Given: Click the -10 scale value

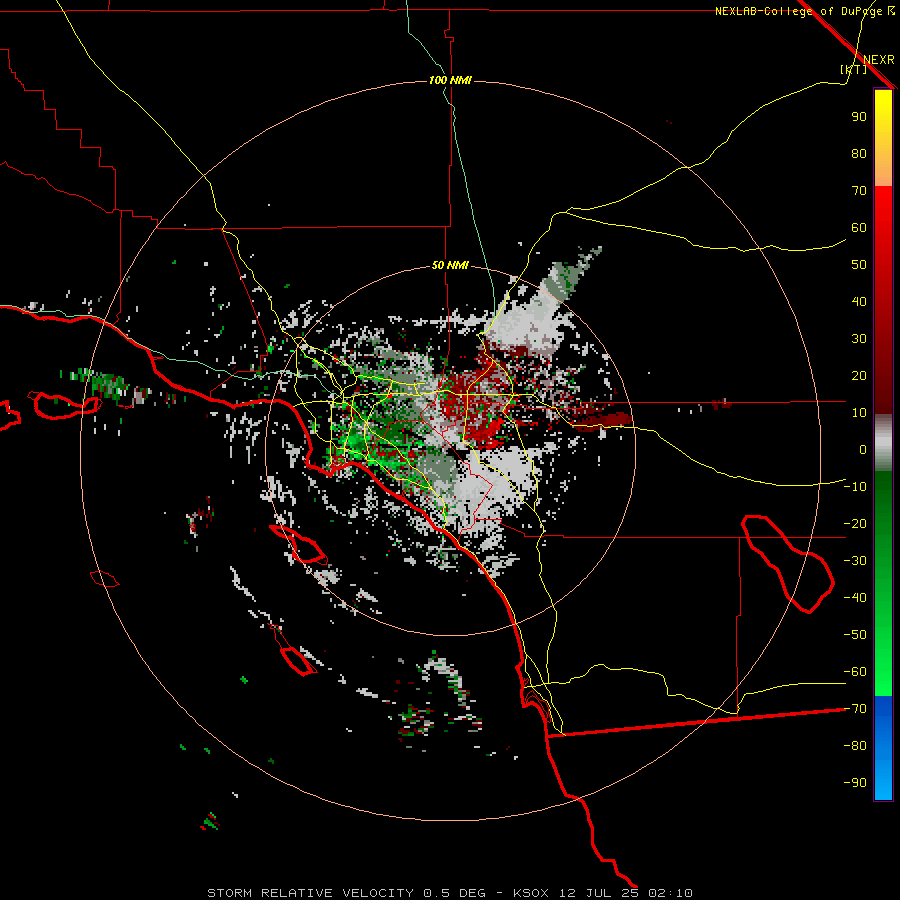Looking at the screenshot, I should (x=855, y=487).
